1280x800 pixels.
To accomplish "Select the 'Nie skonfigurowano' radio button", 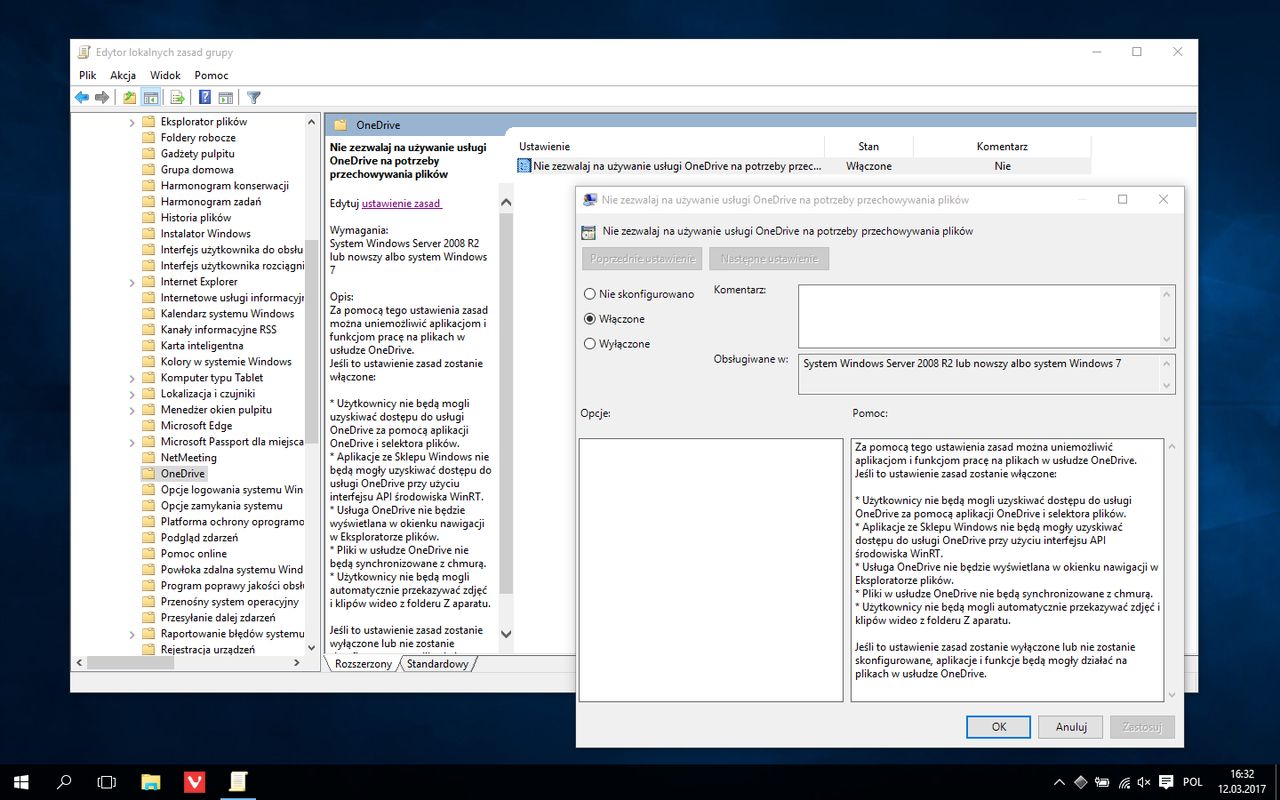I will 590,294.
